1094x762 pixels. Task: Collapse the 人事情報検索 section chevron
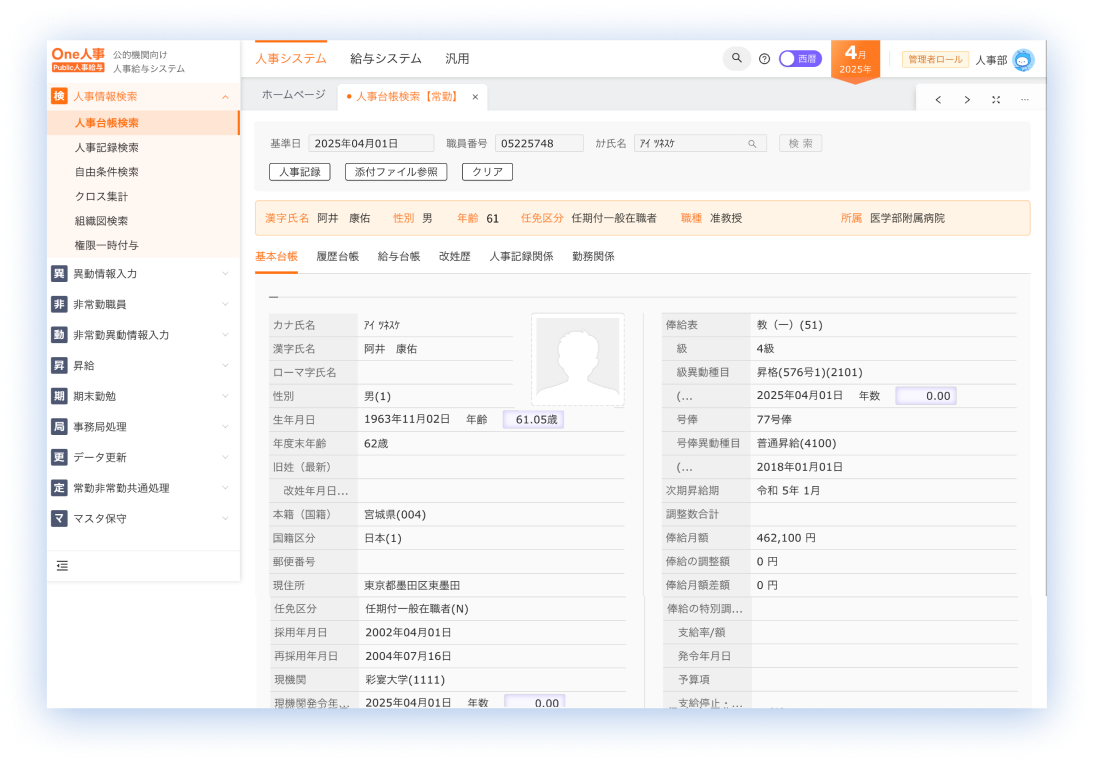[225, 97]
